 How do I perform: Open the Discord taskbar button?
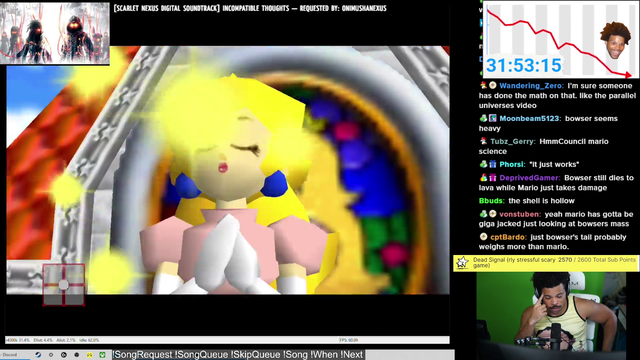pos(15,355)
